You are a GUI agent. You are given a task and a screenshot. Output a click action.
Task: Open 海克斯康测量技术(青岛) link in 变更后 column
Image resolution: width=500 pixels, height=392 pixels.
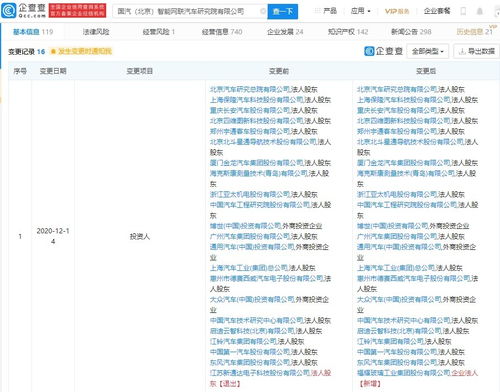pos(406,173)
